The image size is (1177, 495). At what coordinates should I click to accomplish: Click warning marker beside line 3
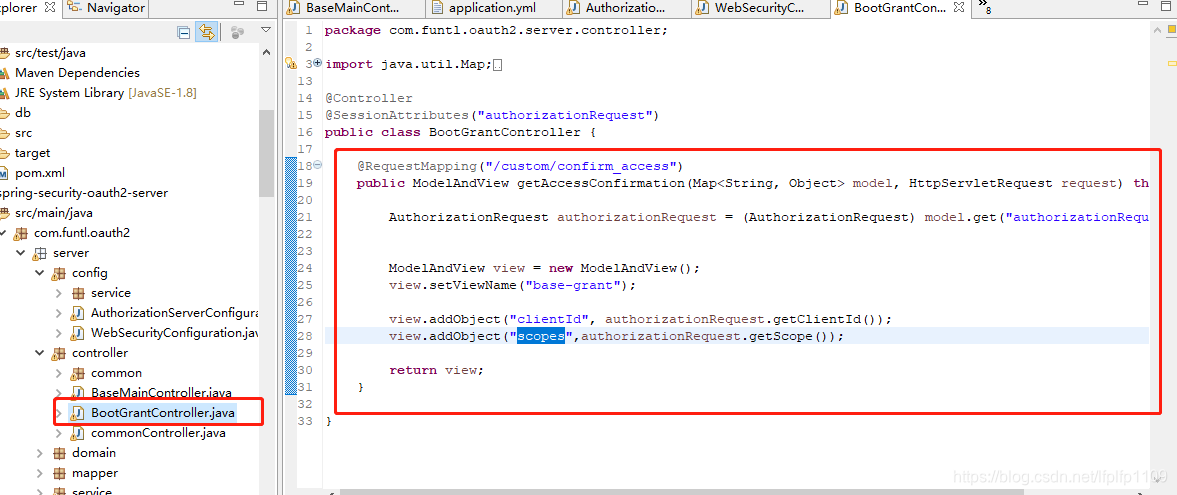(291, 64)
